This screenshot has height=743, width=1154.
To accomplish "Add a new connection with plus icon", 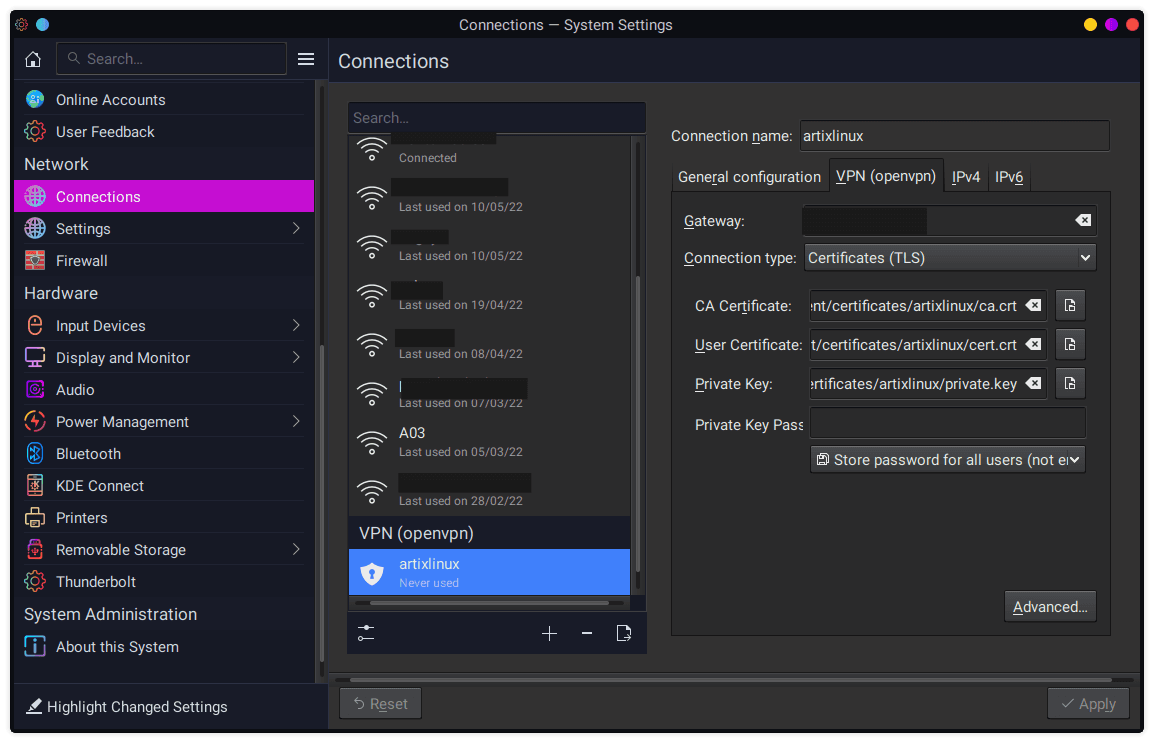I will coord(549,633).
